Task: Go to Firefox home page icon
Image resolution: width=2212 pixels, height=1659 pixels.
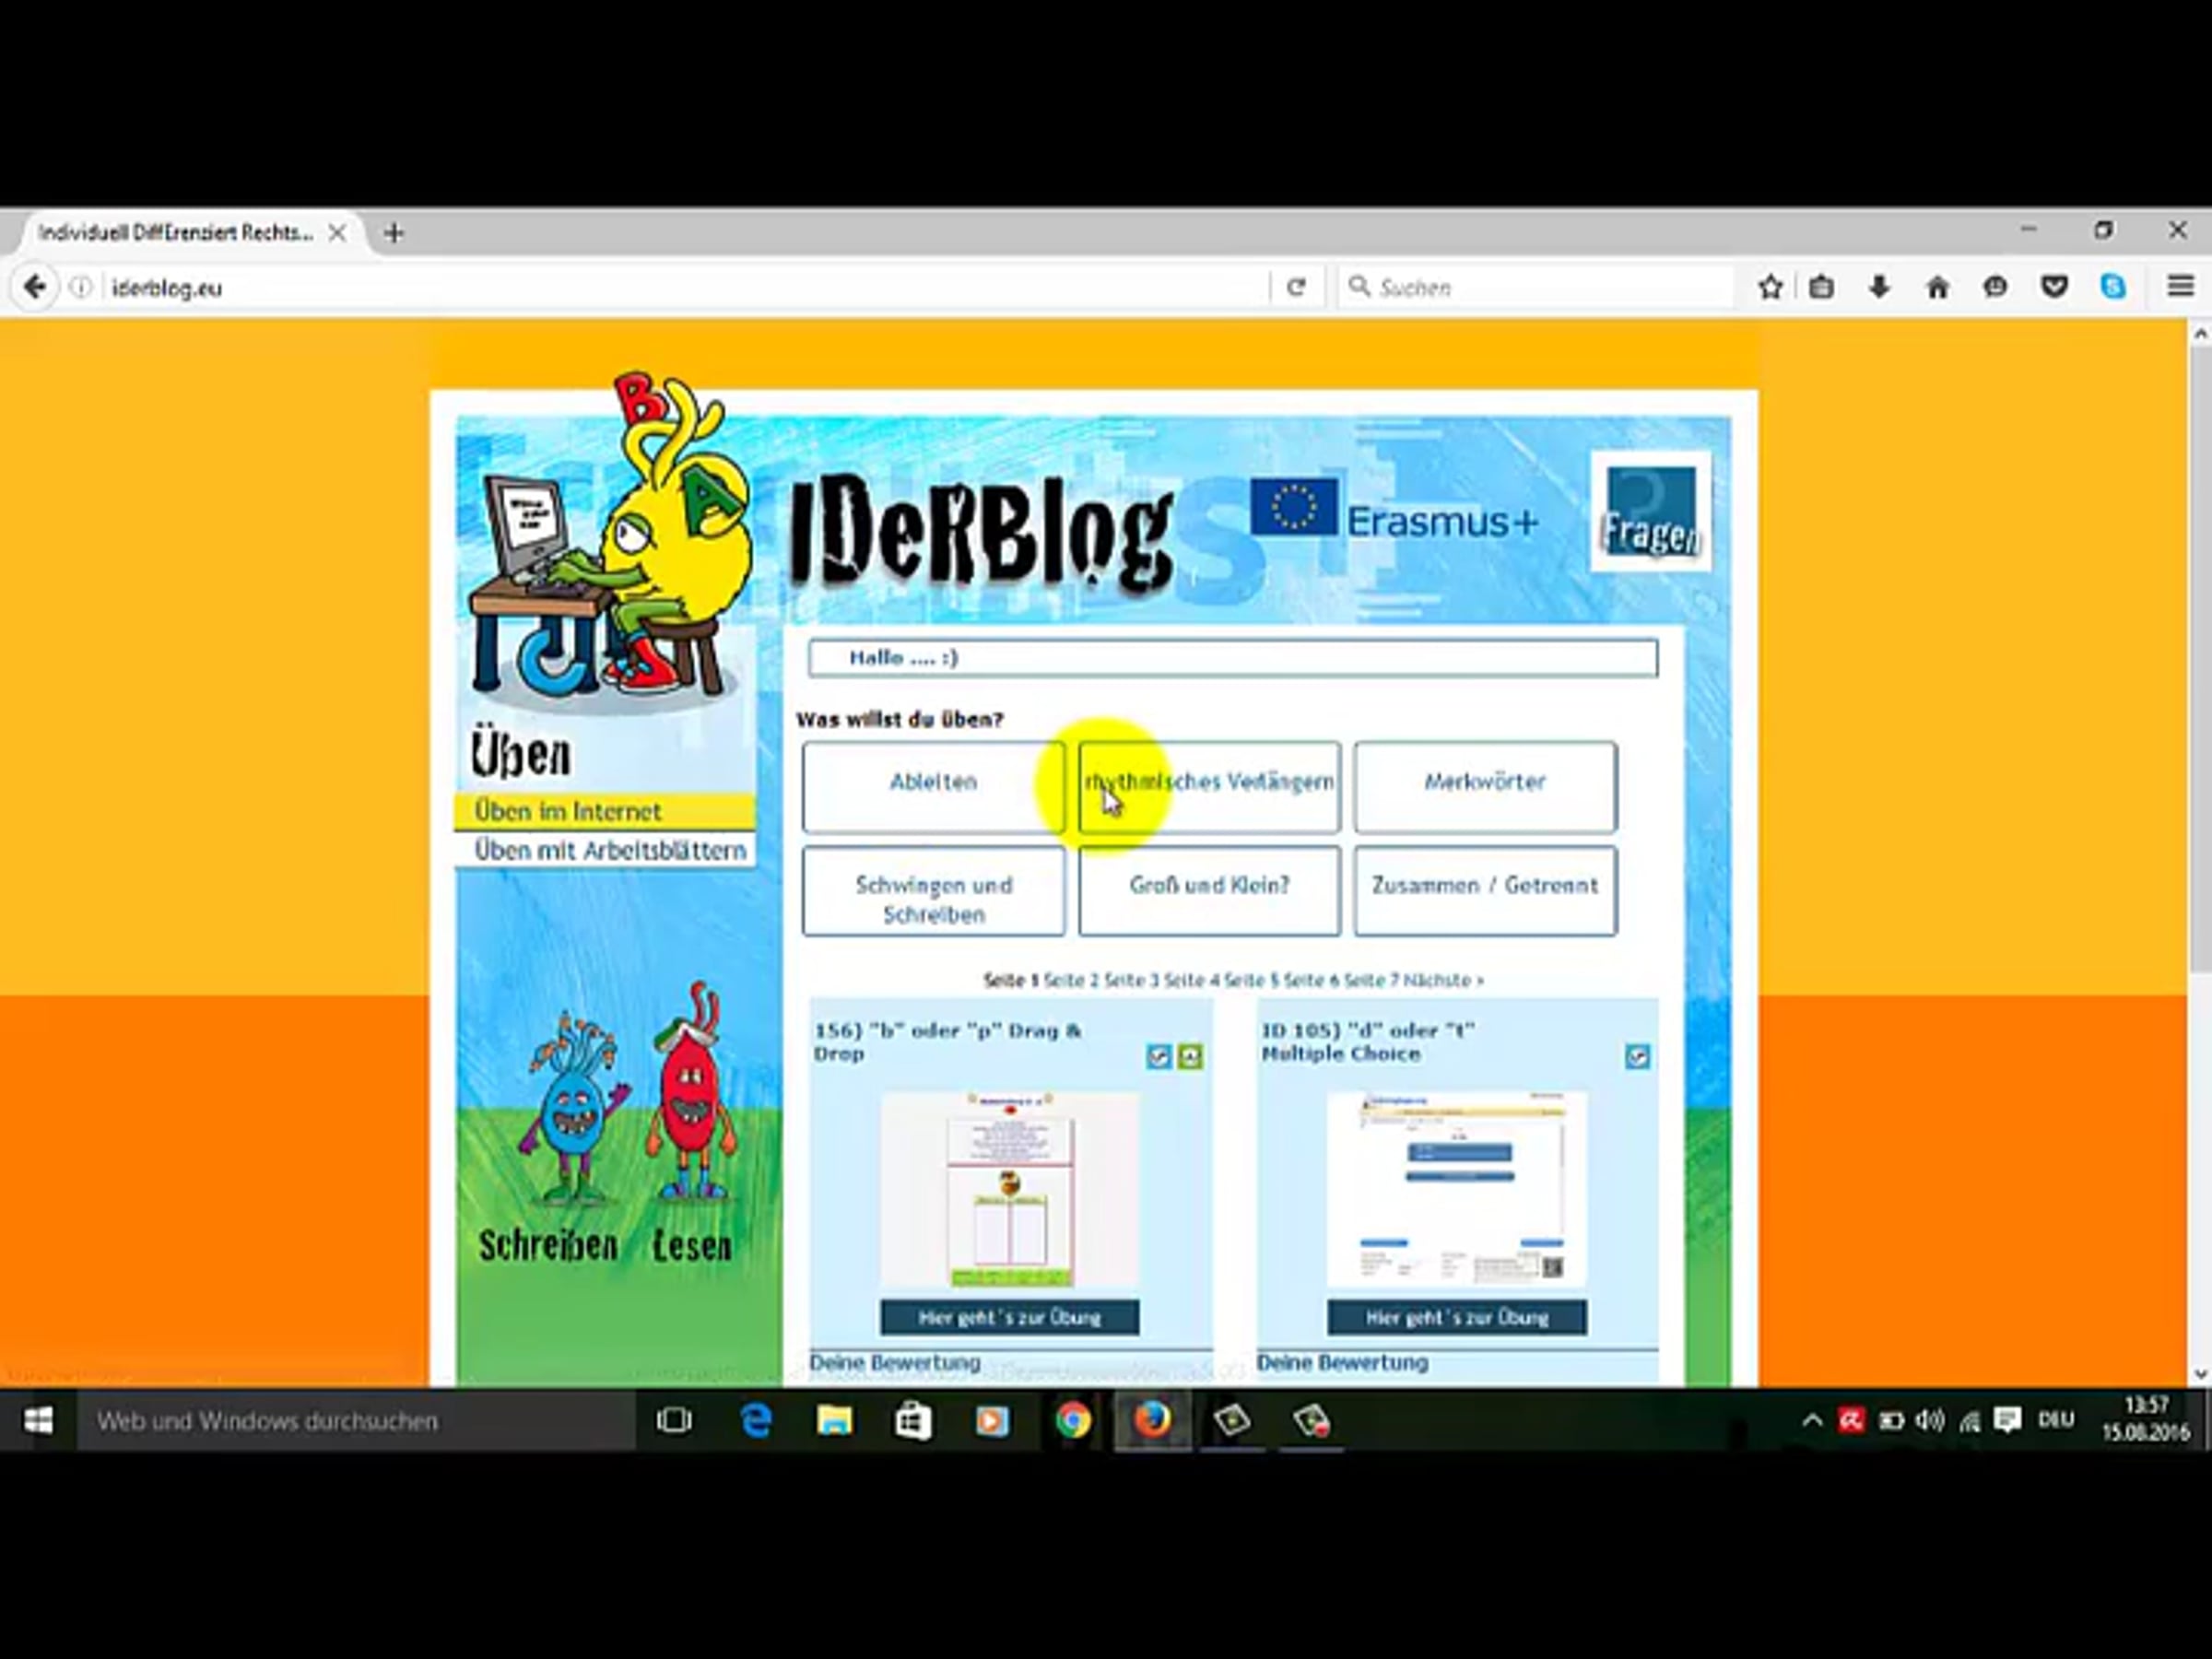Action: (x=1937, y=288)
